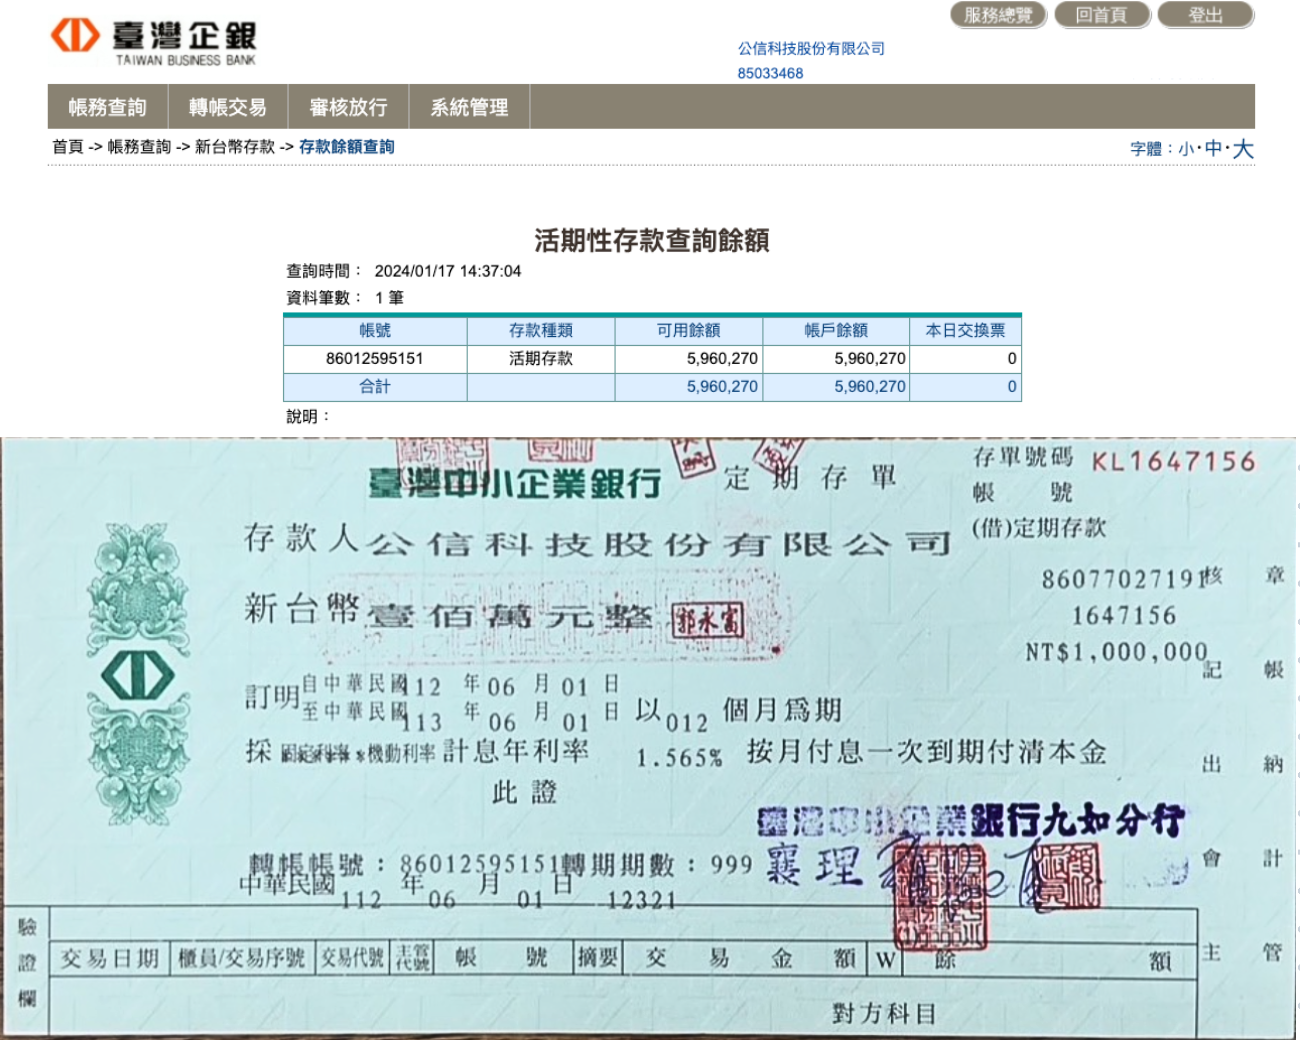Click the 帳戶餘額 column header

(836, 330)
